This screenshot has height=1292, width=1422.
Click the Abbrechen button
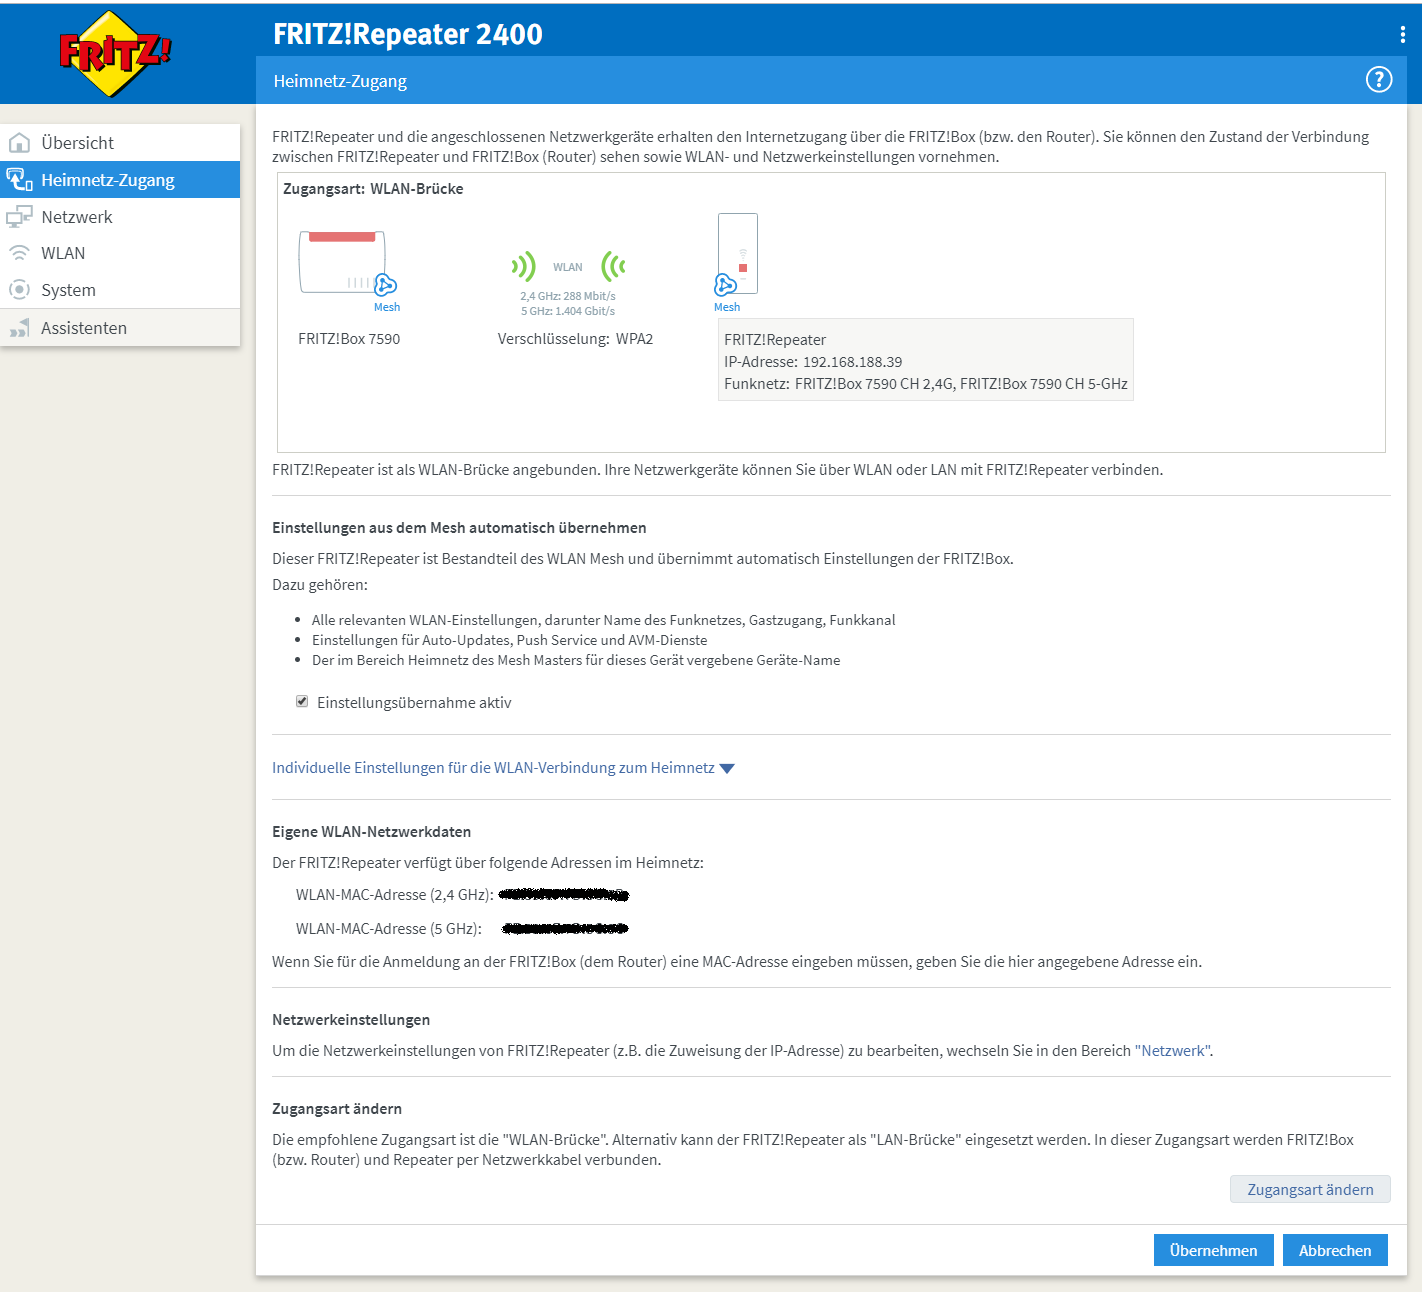coord(1335,1250)
